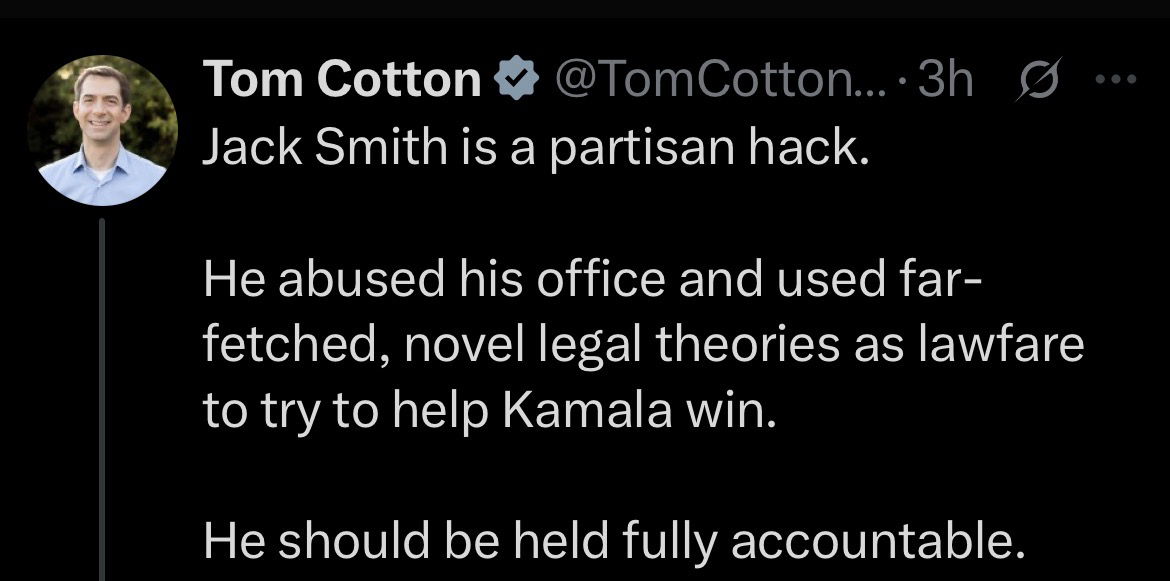Open Tom Cotton's profile picture

(103, 130)
